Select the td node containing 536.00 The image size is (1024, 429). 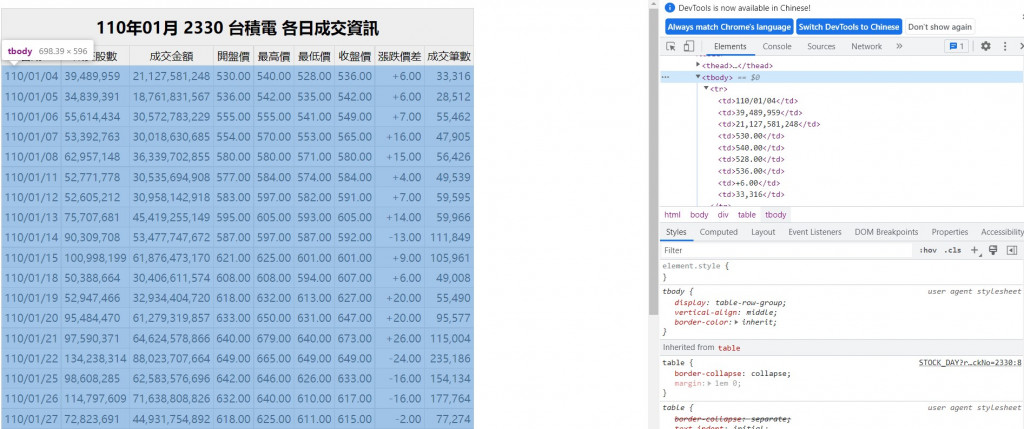(750, 171)
